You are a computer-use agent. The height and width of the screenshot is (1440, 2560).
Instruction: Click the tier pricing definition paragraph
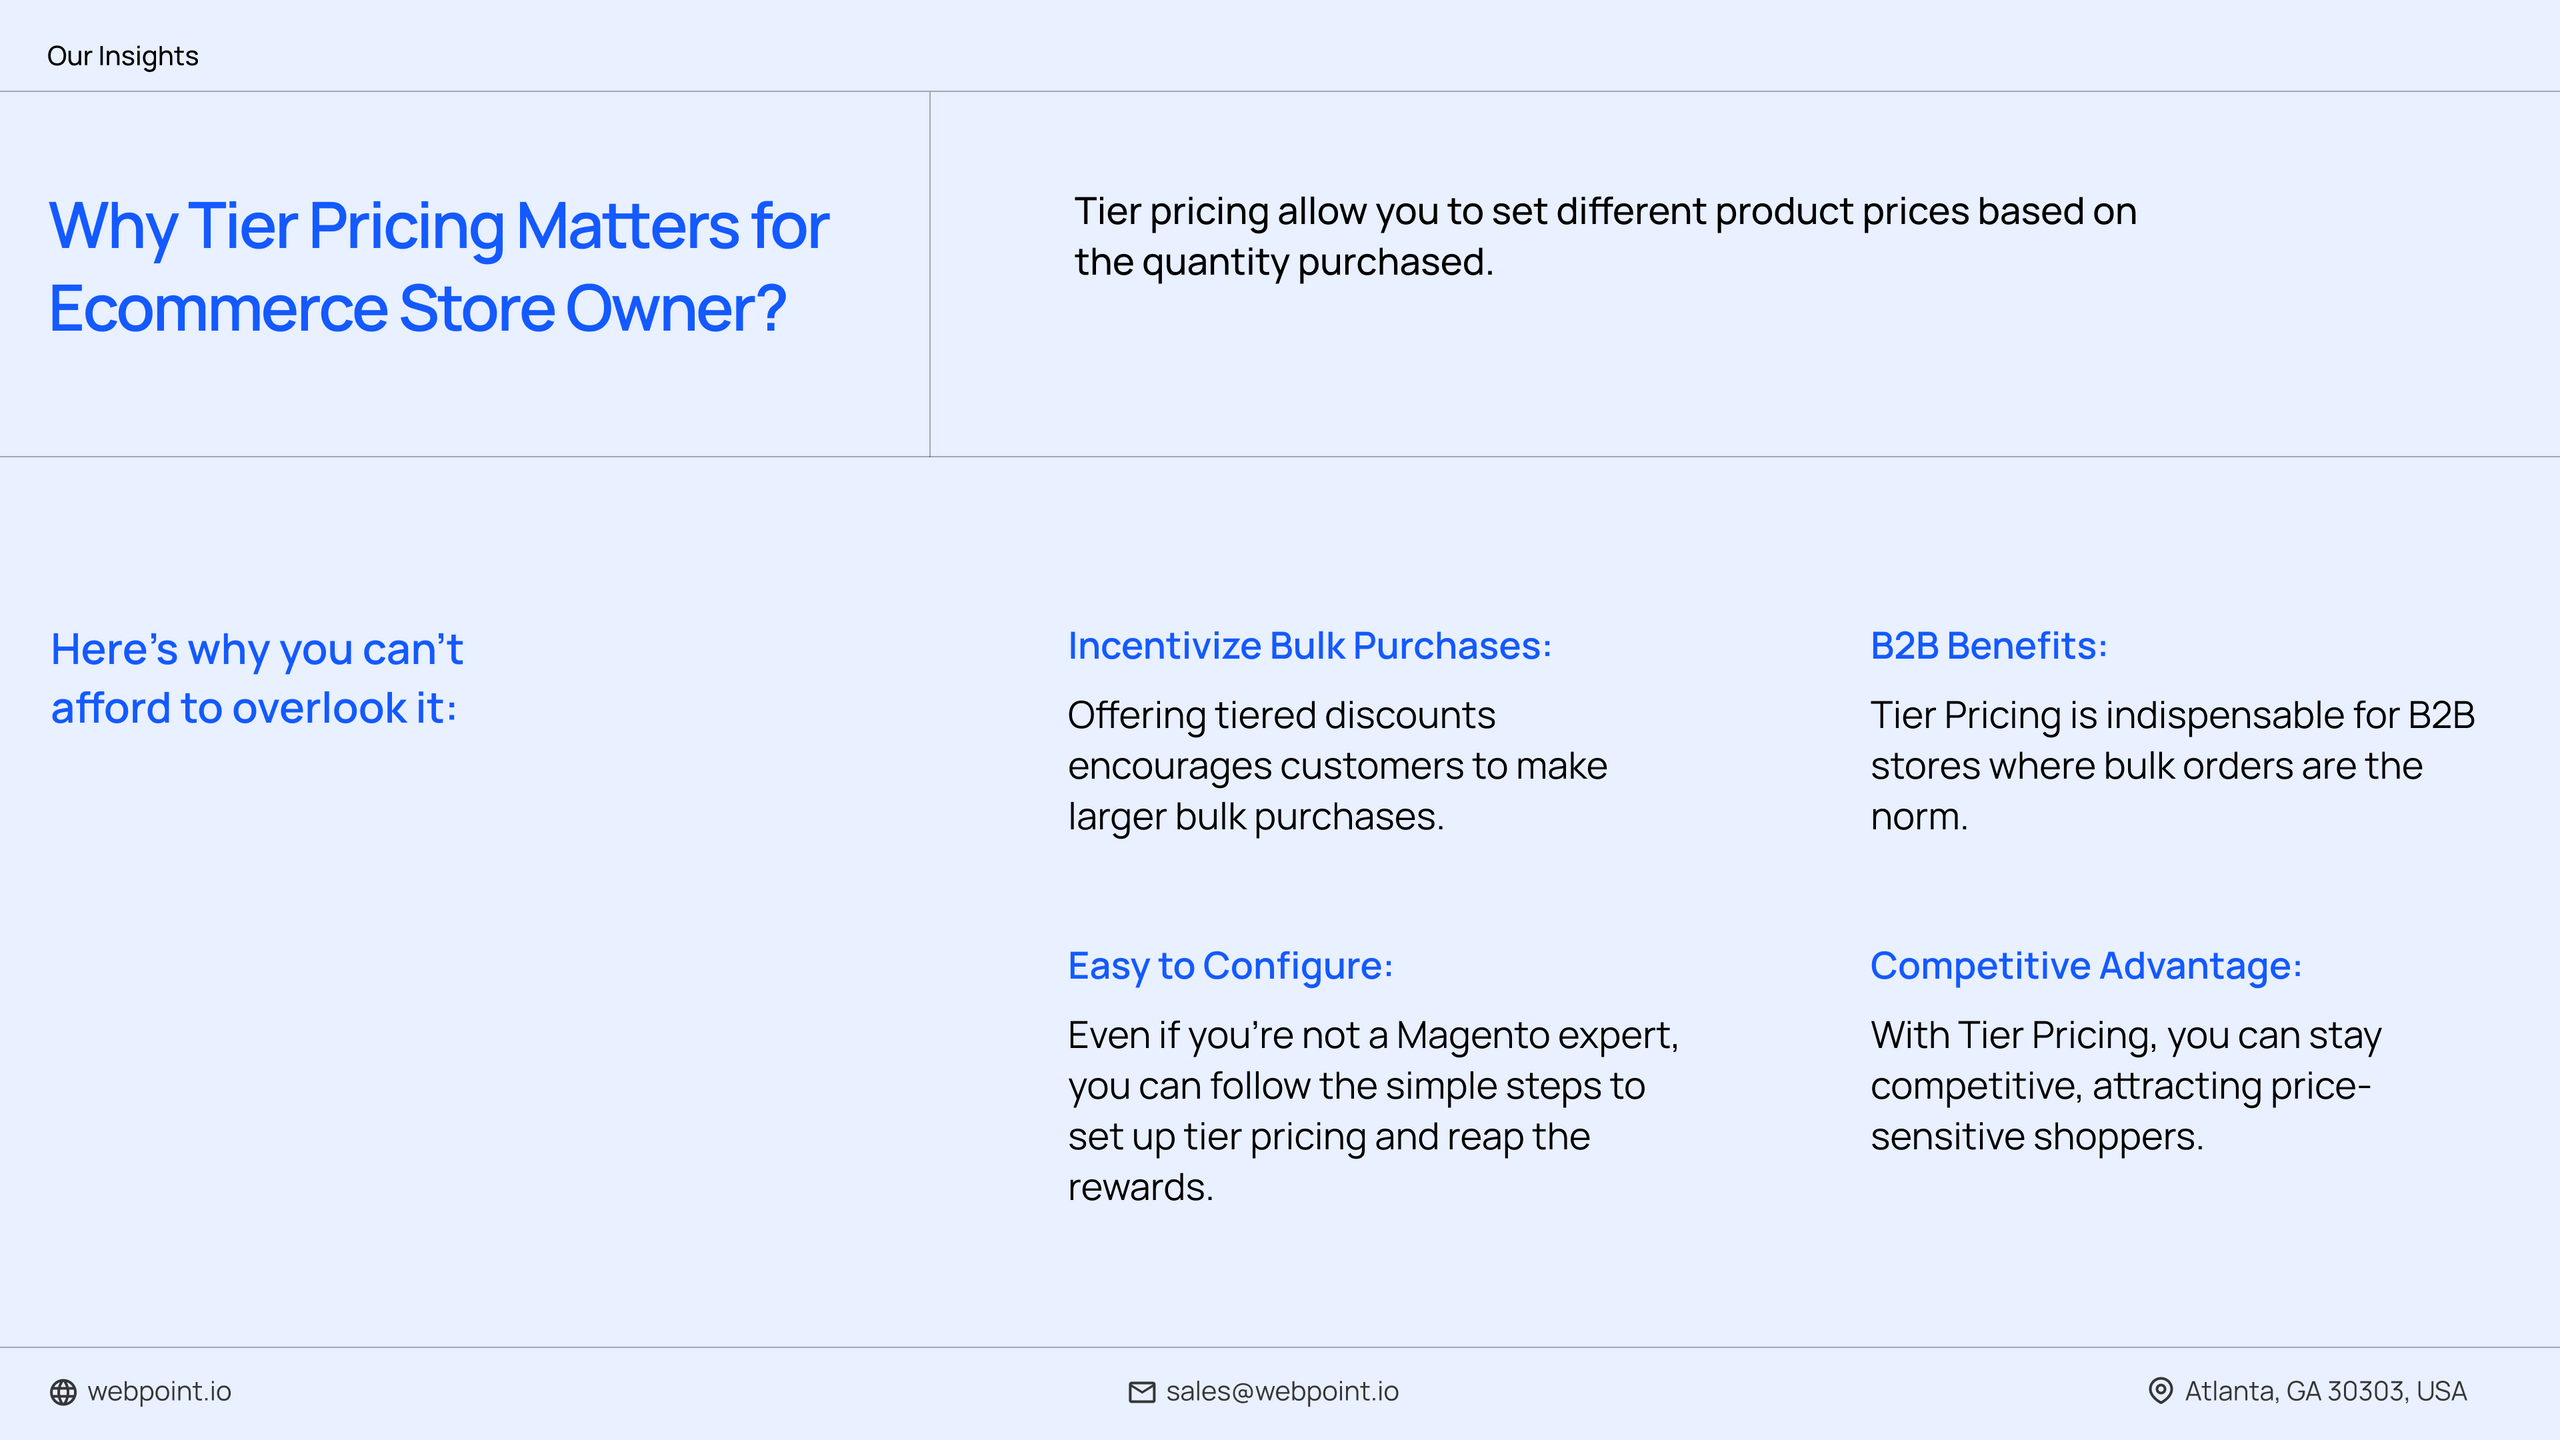click(1604, 237)
